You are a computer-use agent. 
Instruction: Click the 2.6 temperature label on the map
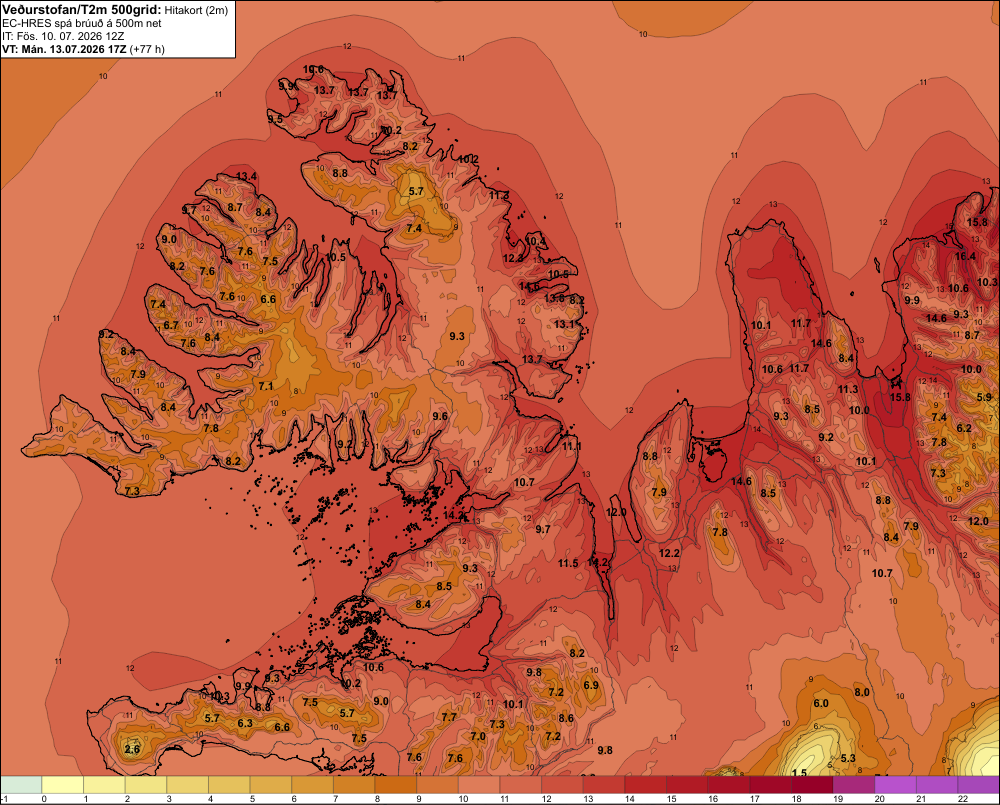pyautogui.click(x=132, y=749)
